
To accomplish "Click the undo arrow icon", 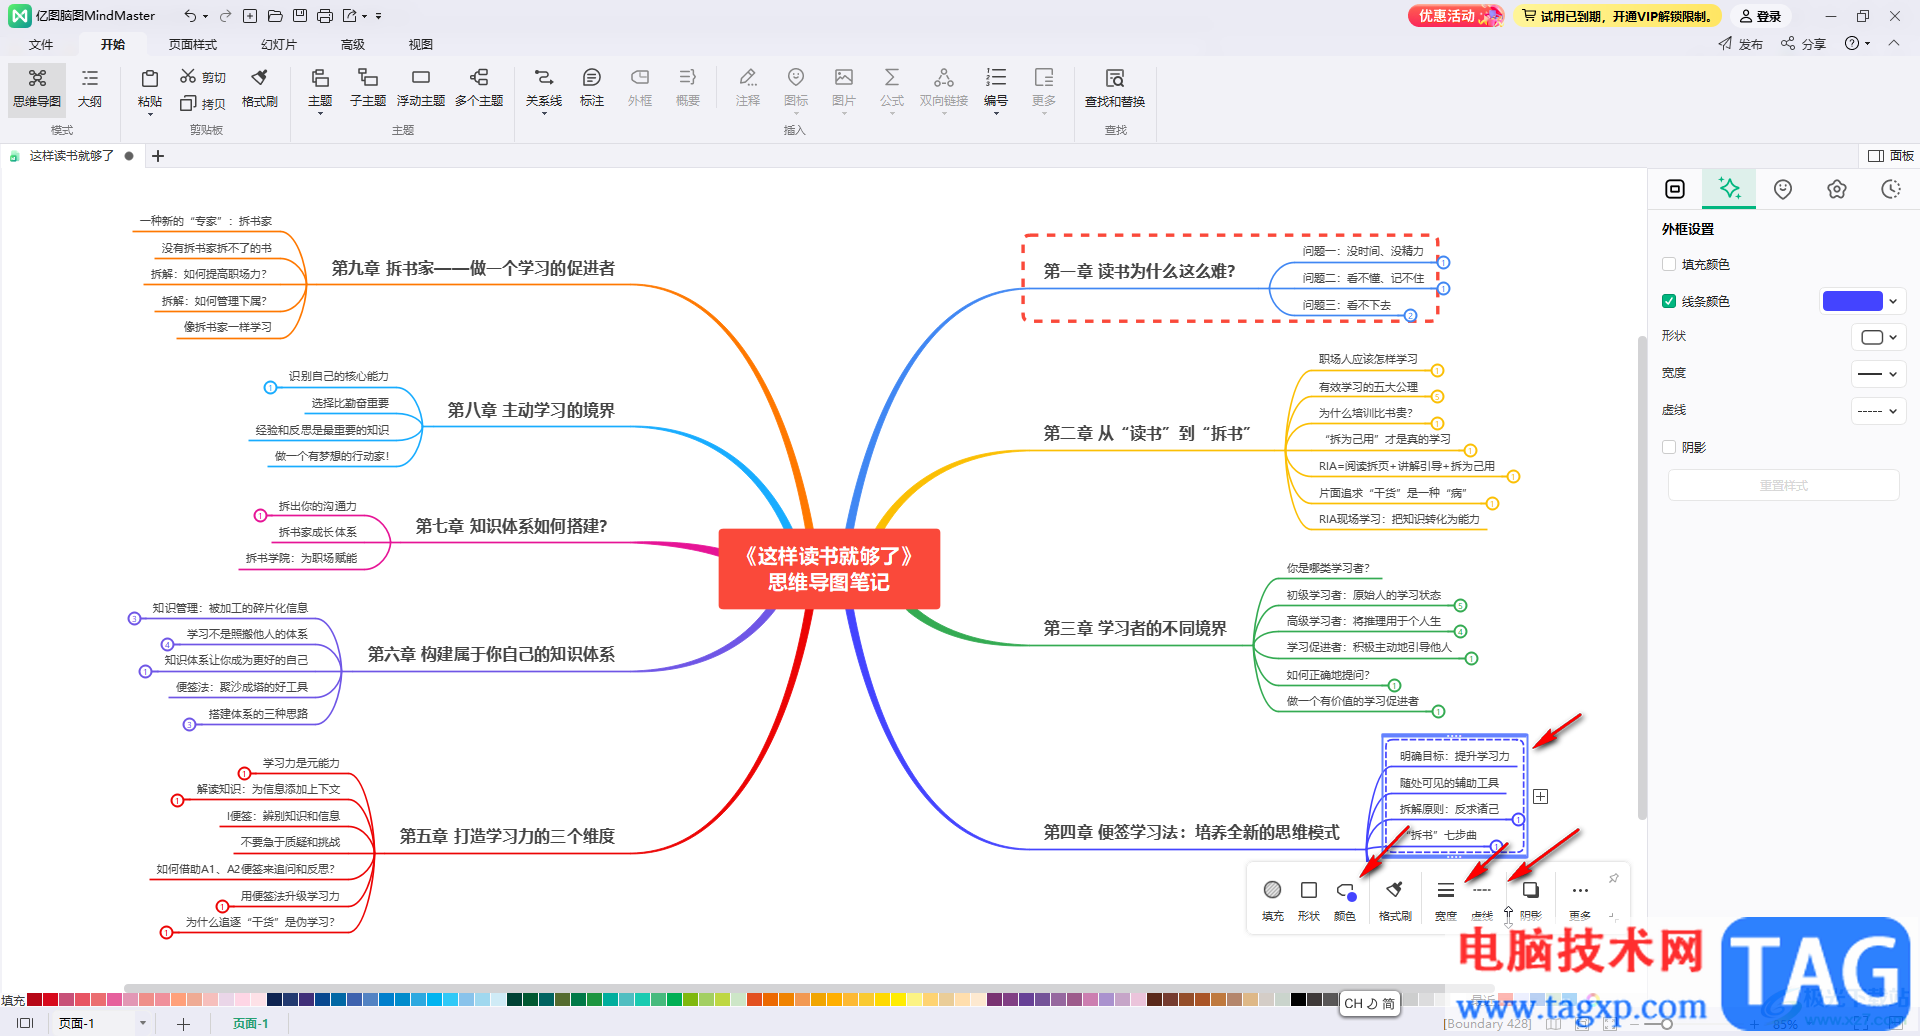I will tap(190, 16).
